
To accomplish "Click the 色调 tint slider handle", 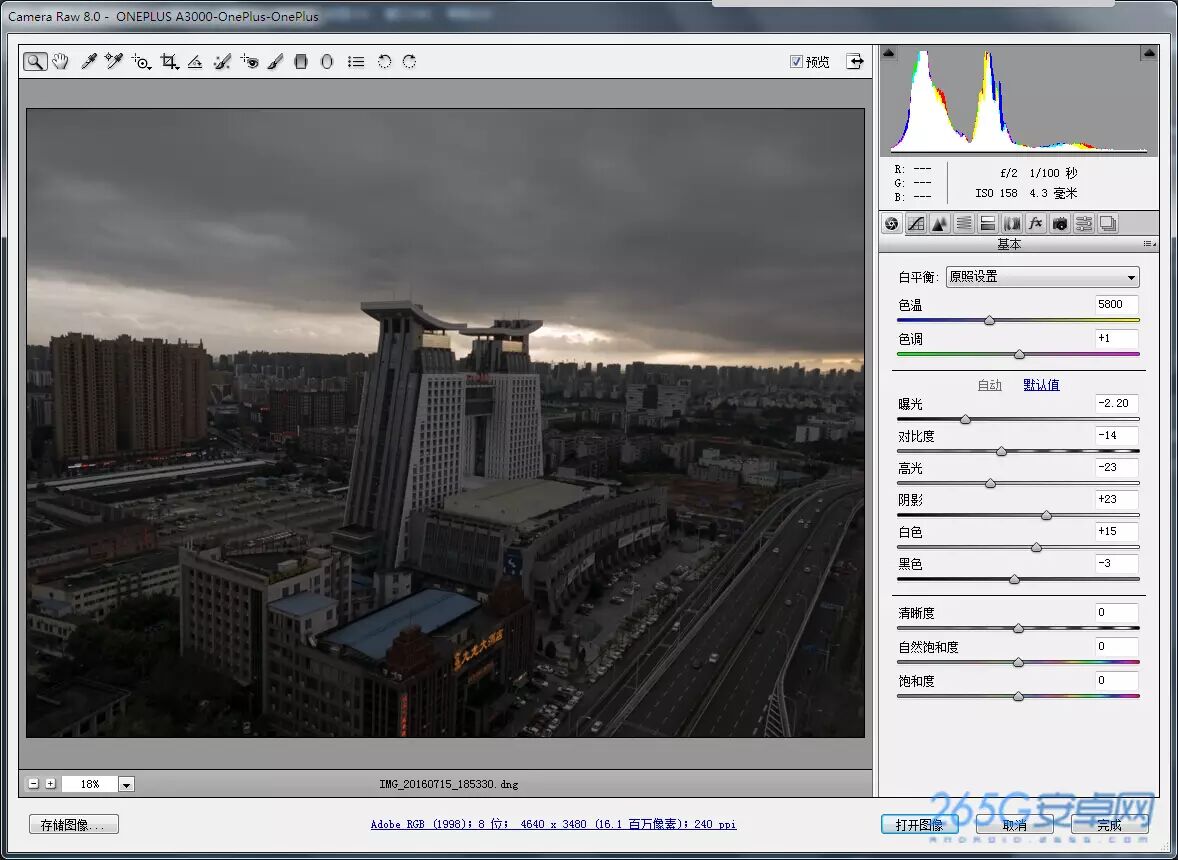I will click(1019, 354).
